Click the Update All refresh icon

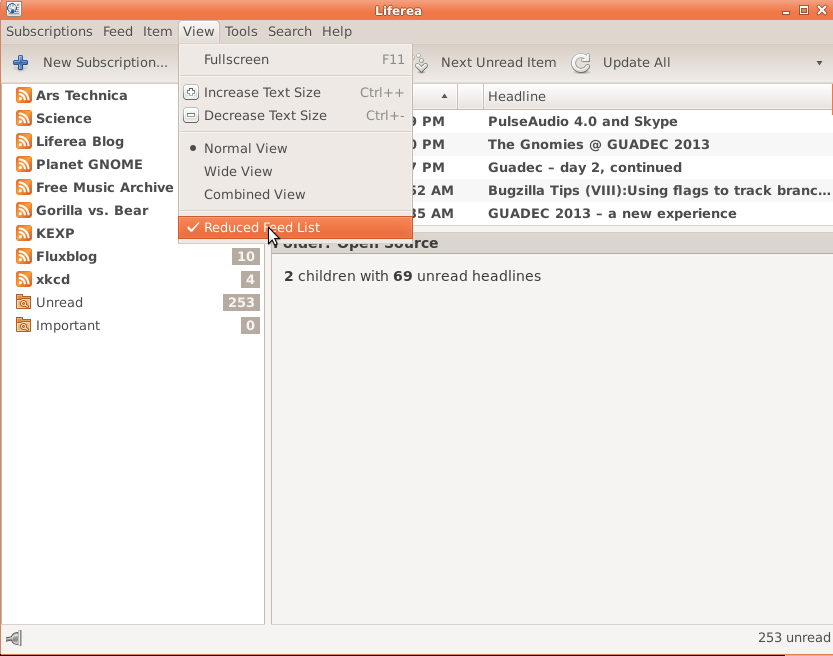581,63
